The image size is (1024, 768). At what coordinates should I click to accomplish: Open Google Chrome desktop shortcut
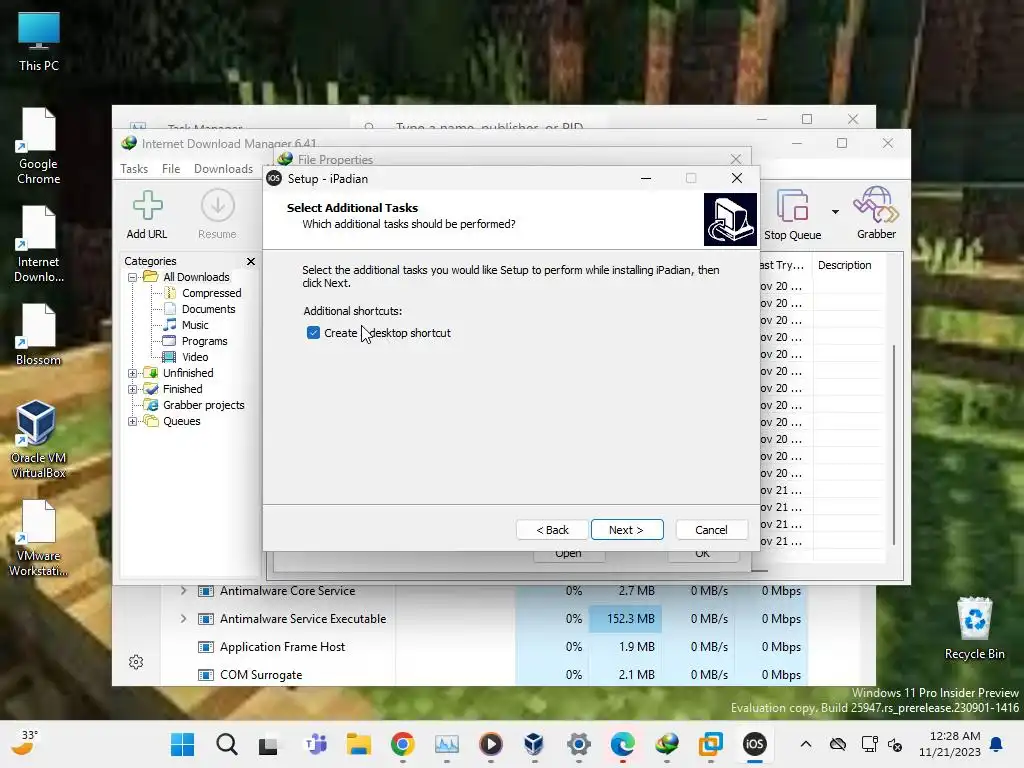[x=39, y=146]
